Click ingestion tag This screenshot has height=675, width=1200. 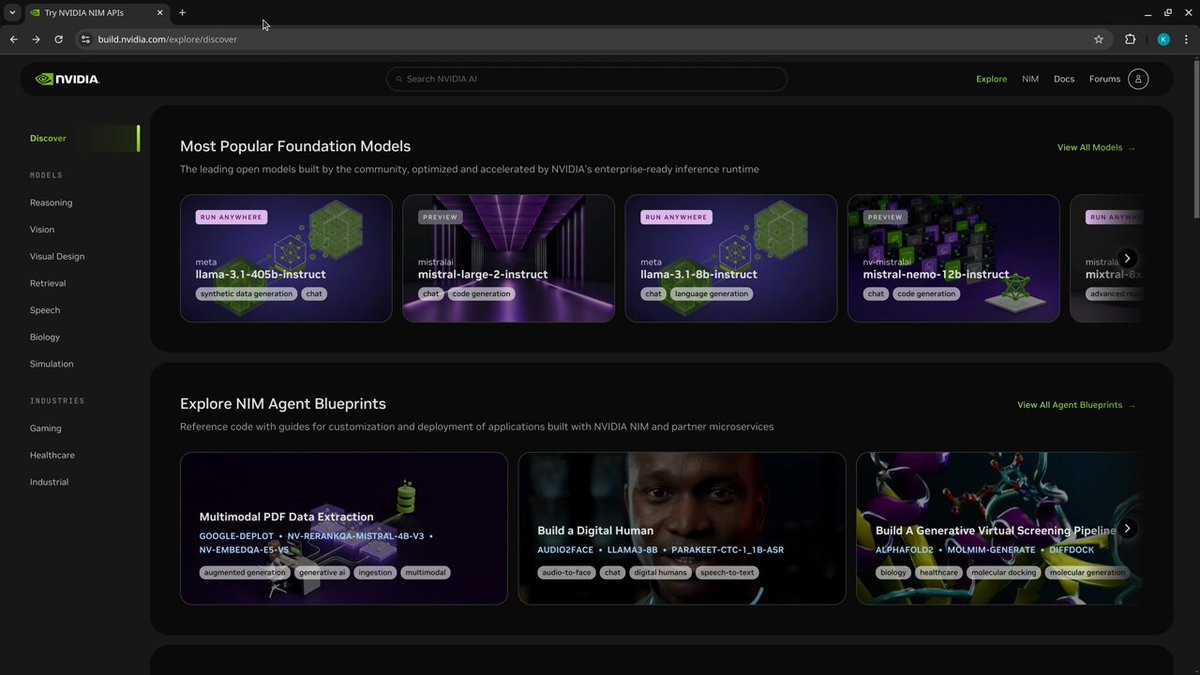pyautogui.click(x=375, y=573)
